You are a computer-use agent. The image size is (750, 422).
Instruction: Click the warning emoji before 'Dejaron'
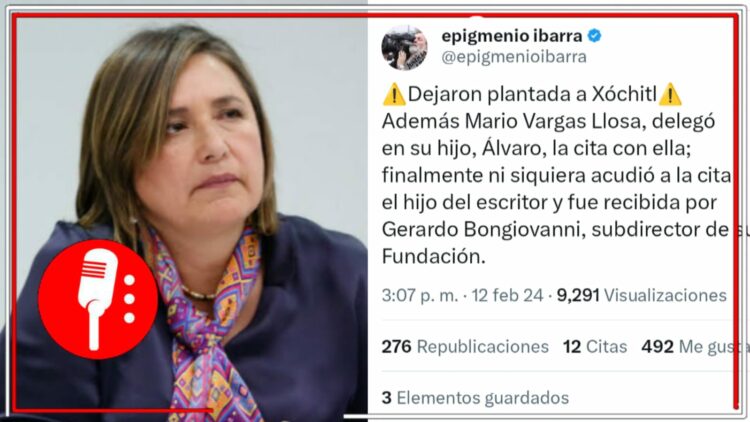394,94
